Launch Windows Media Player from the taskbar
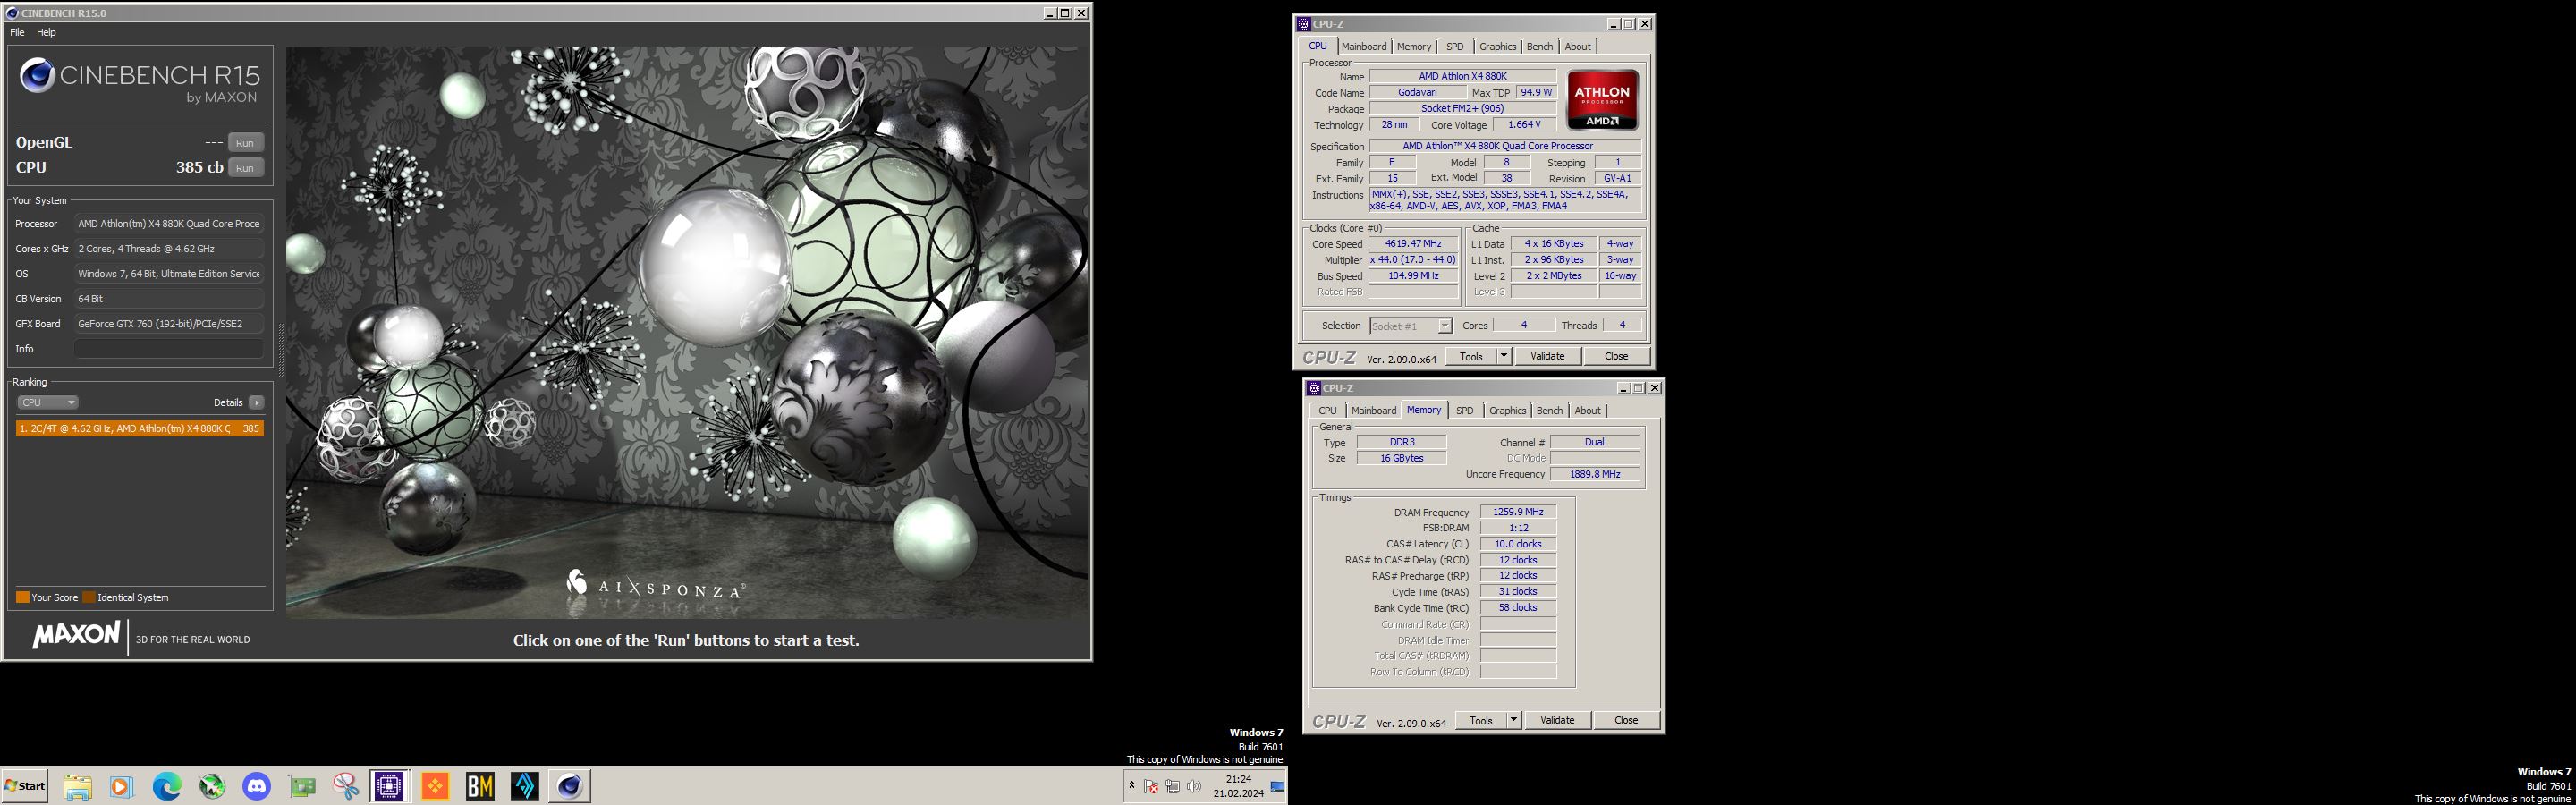2576x805 pixels. click(121, 787)
